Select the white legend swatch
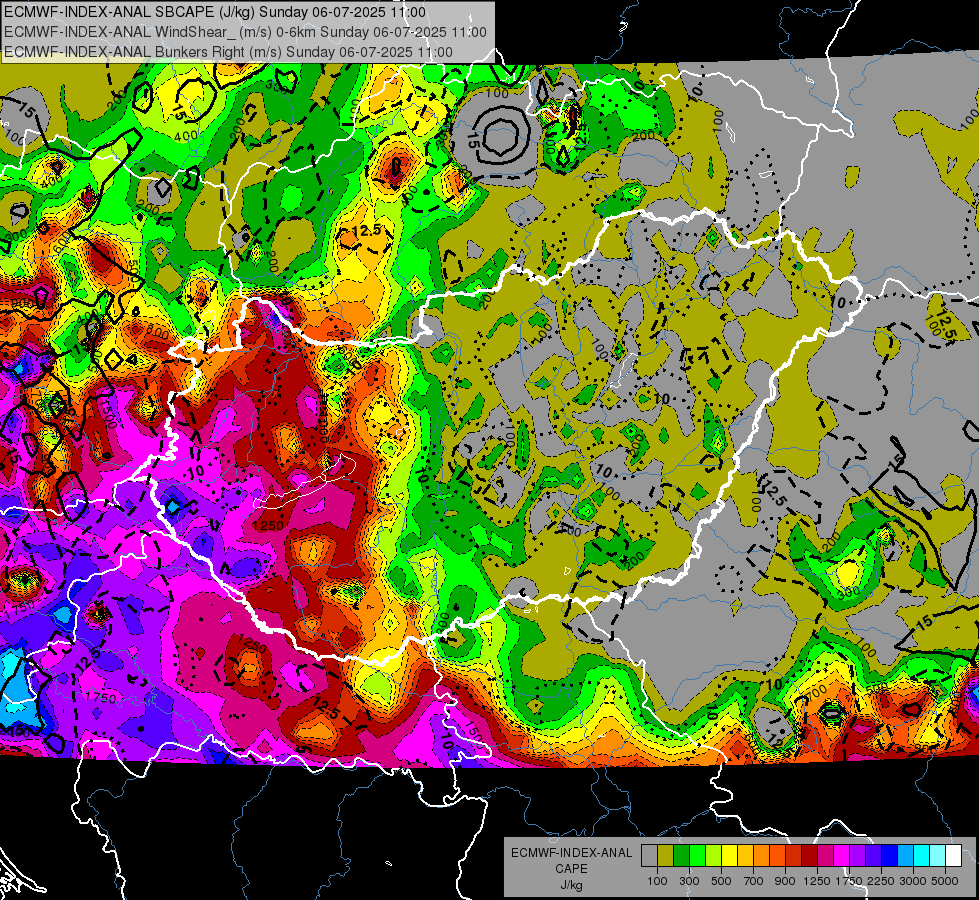979x900 pixels. click(x=954, y=856)
